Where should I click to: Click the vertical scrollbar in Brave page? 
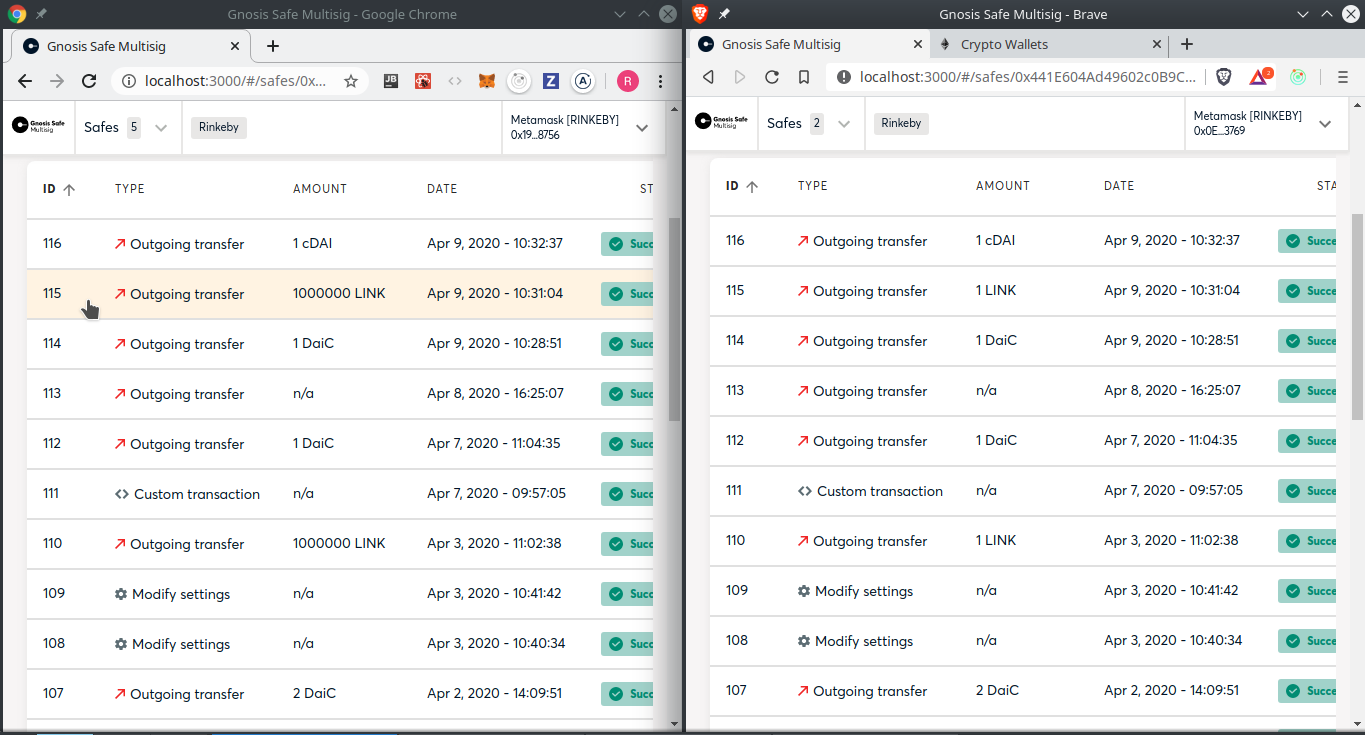(1356, 316)
